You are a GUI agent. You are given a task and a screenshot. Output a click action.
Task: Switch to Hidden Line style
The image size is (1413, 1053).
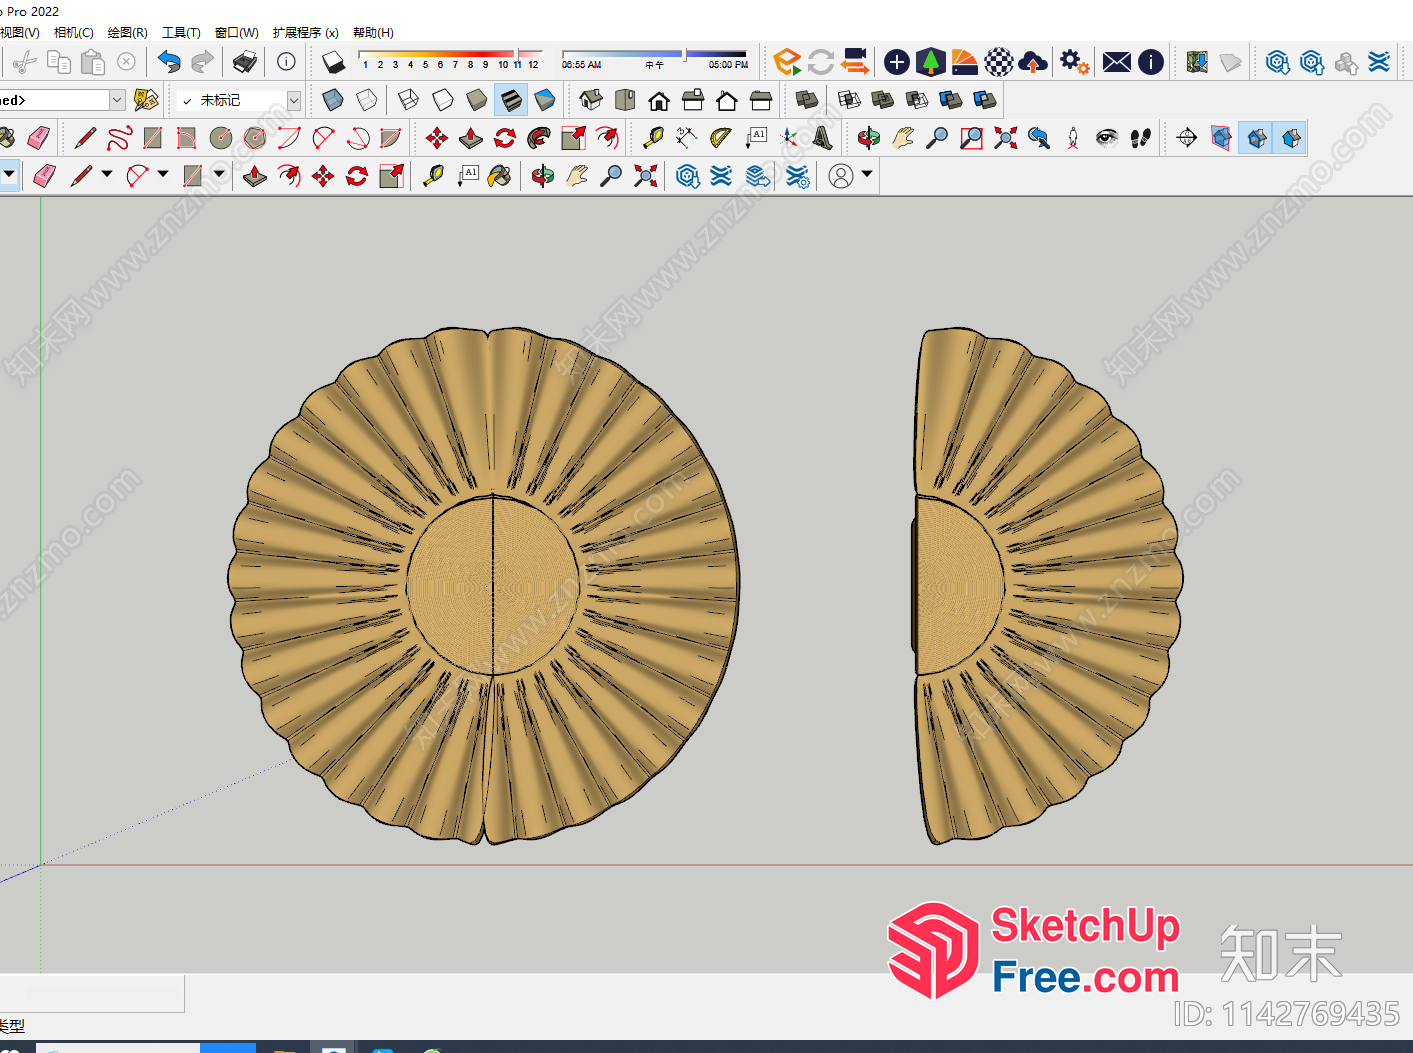(442, 100)
